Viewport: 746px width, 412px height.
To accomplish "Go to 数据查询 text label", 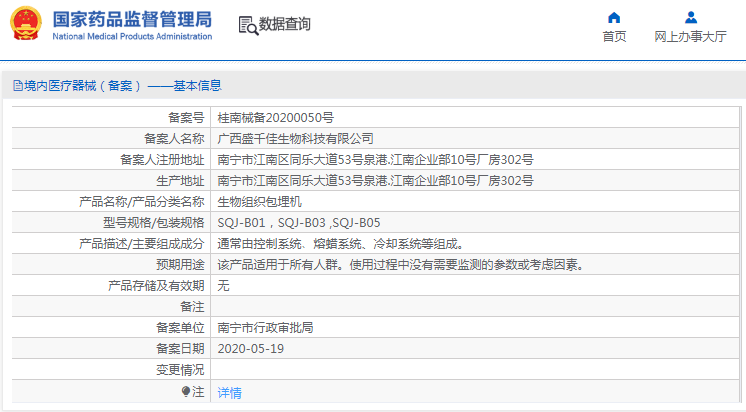I will pyautogui.click(x=285, y=24).
